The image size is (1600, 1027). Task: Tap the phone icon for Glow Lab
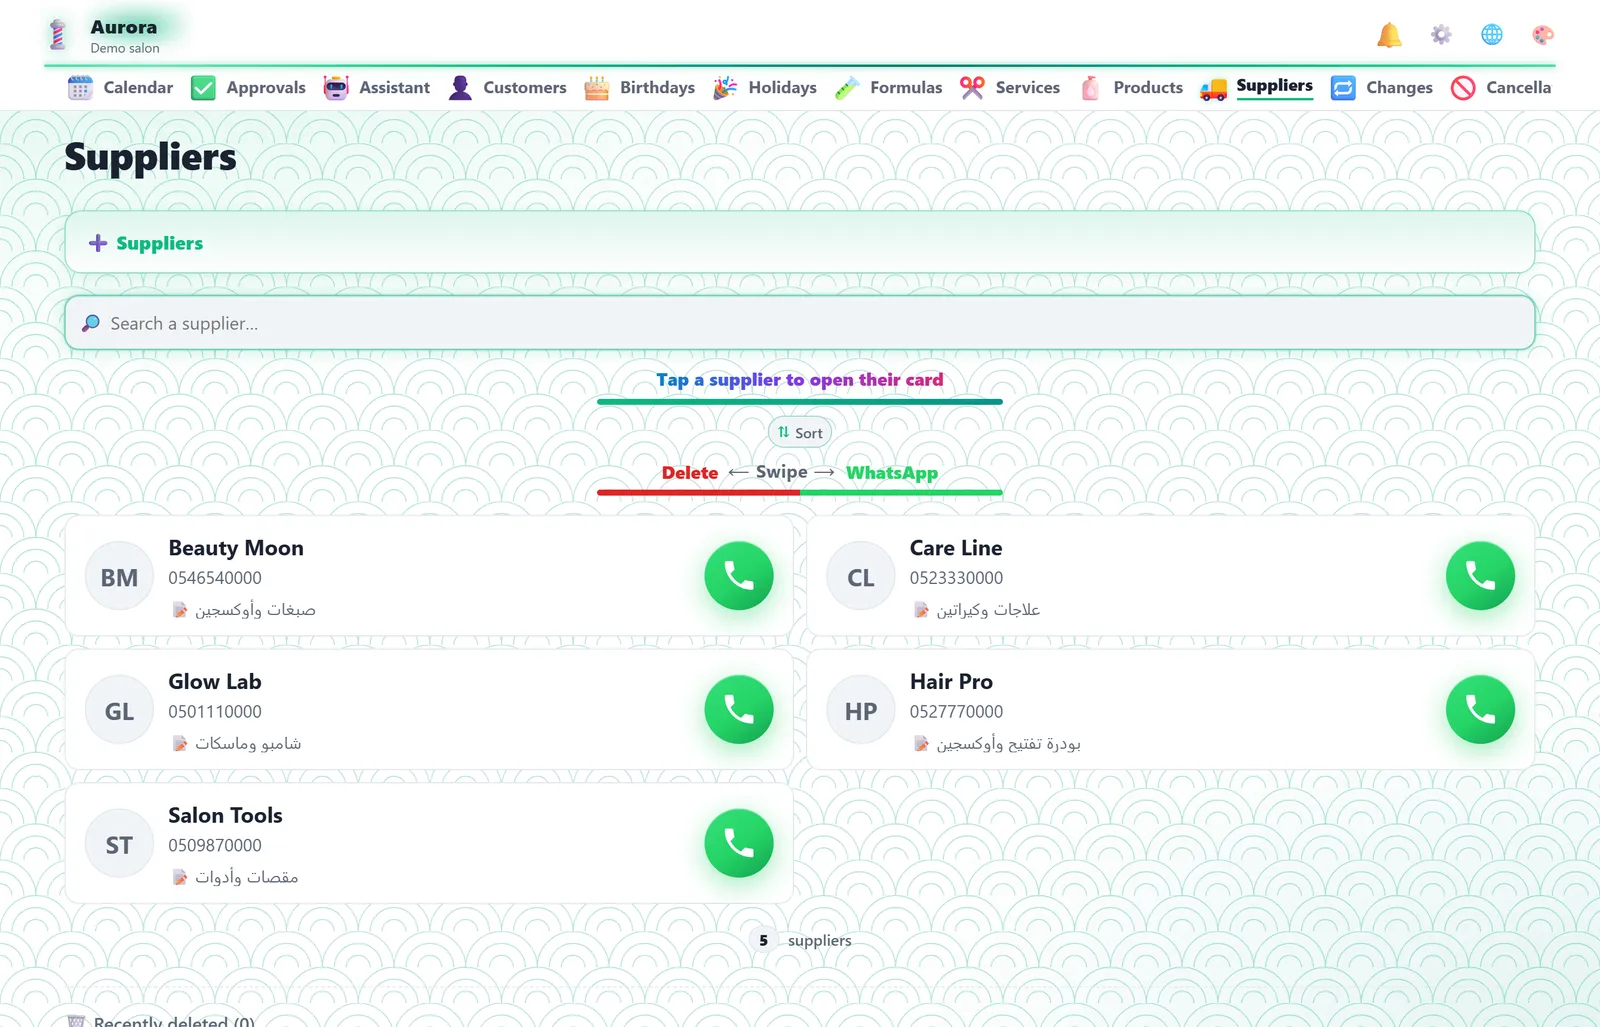pos(738,710)
